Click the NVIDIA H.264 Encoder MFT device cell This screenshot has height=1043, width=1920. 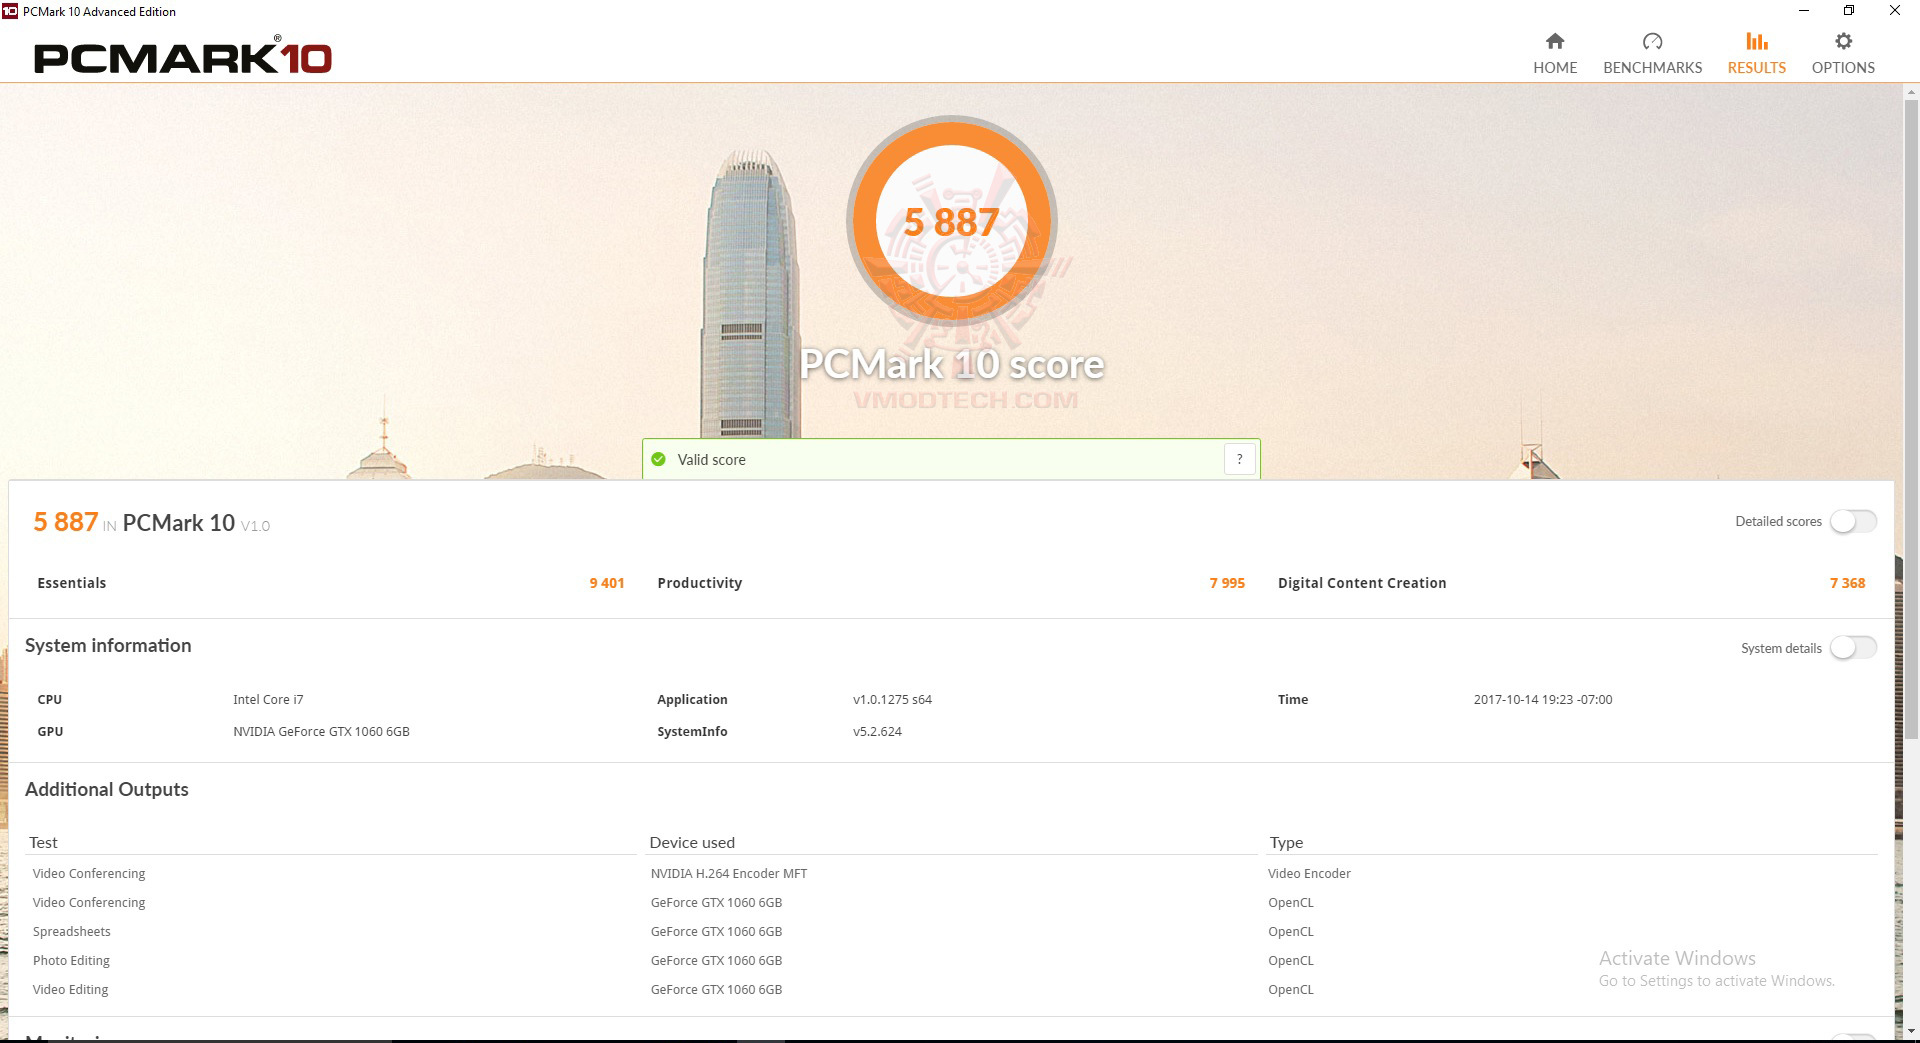pyautogui.click(x=729, y=874)
